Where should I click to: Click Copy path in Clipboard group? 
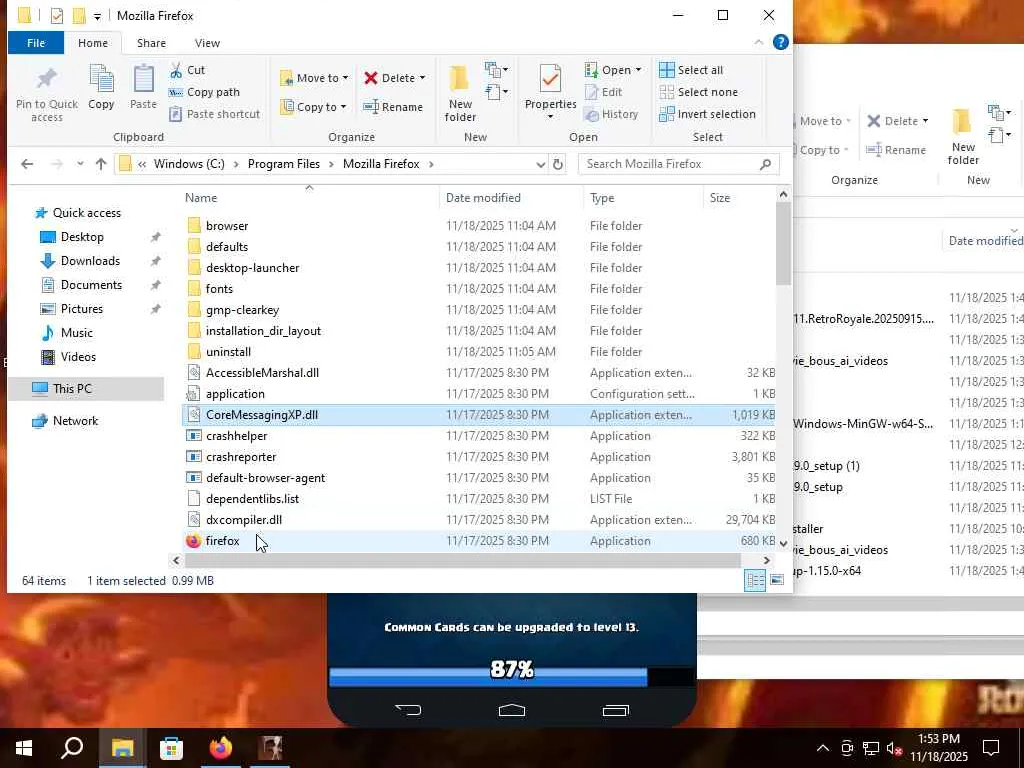pos(204,92)
